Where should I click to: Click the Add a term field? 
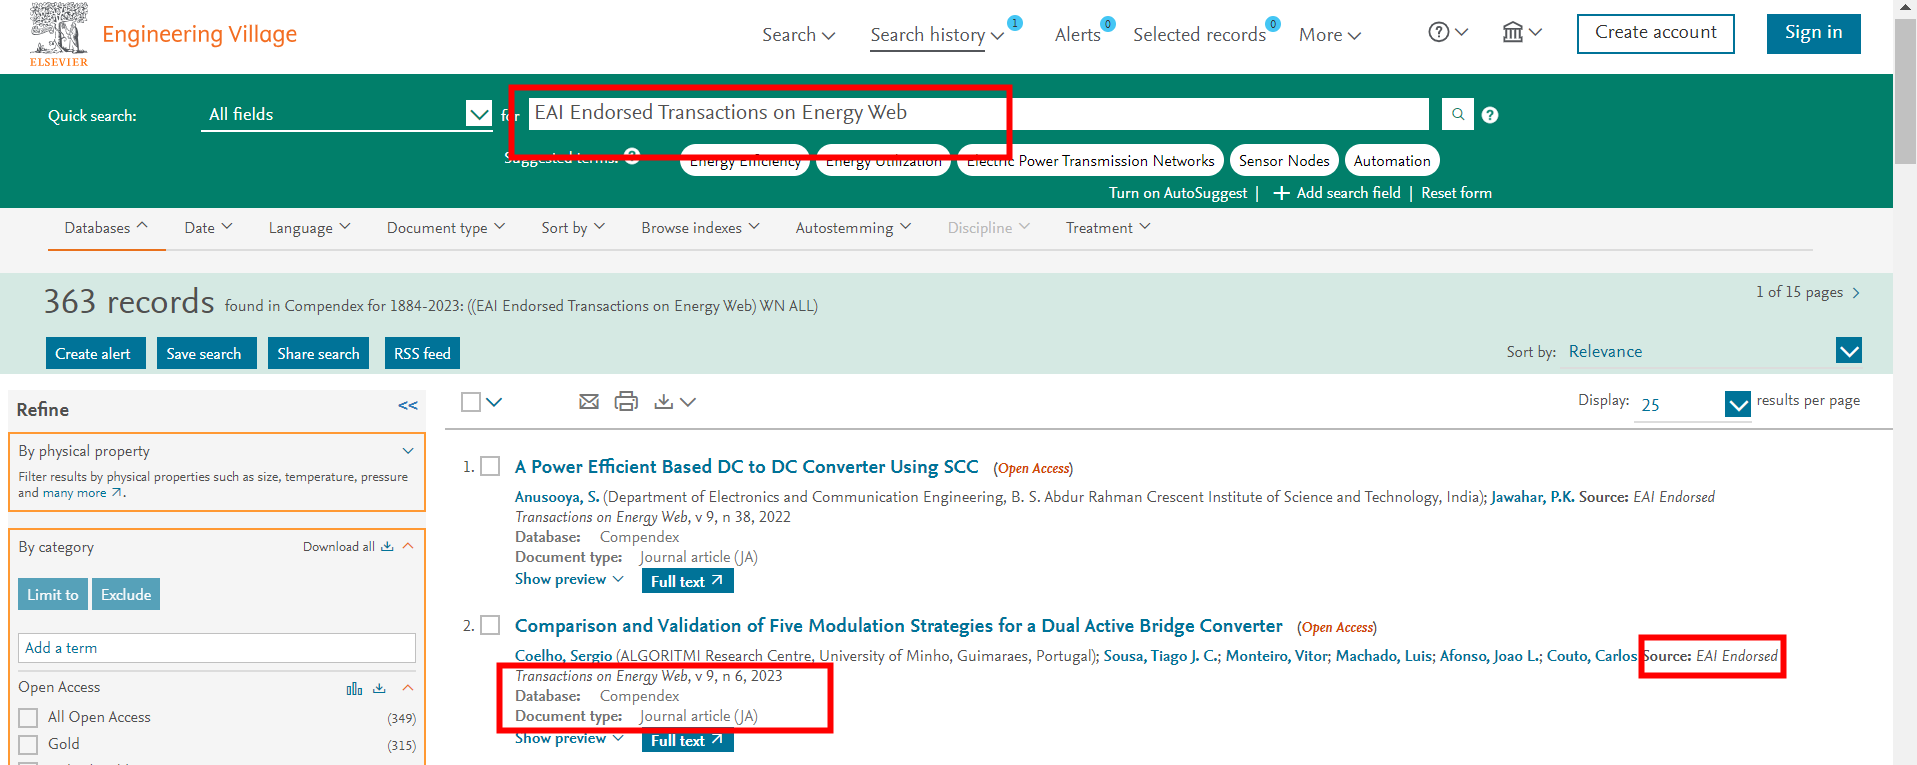[217, 648]
